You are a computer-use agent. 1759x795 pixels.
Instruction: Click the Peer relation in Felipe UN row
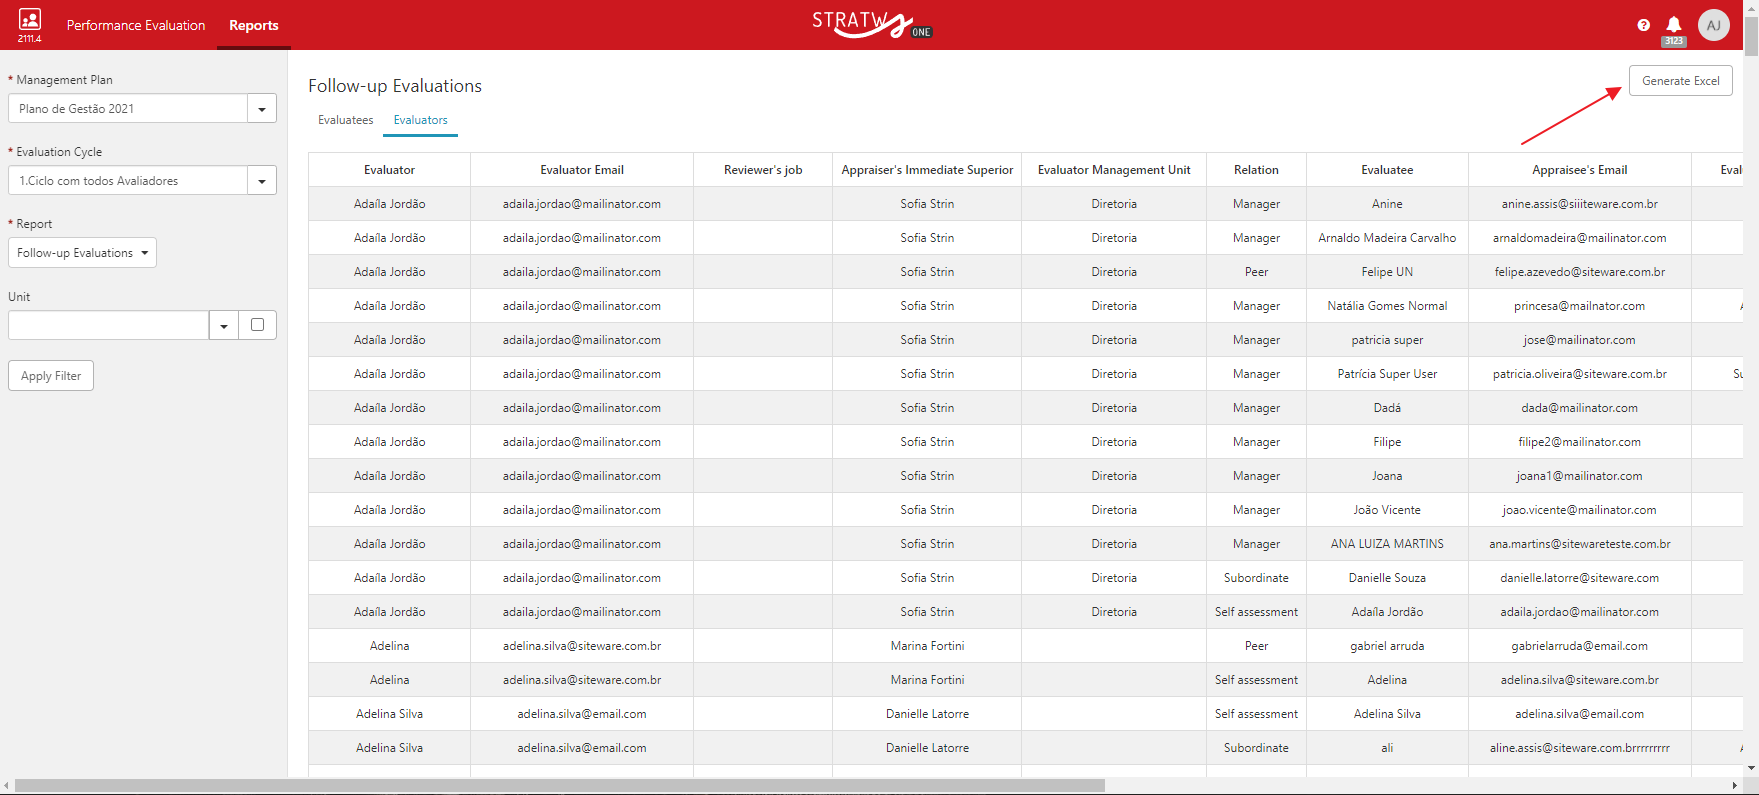click(x=1256, y=272)
